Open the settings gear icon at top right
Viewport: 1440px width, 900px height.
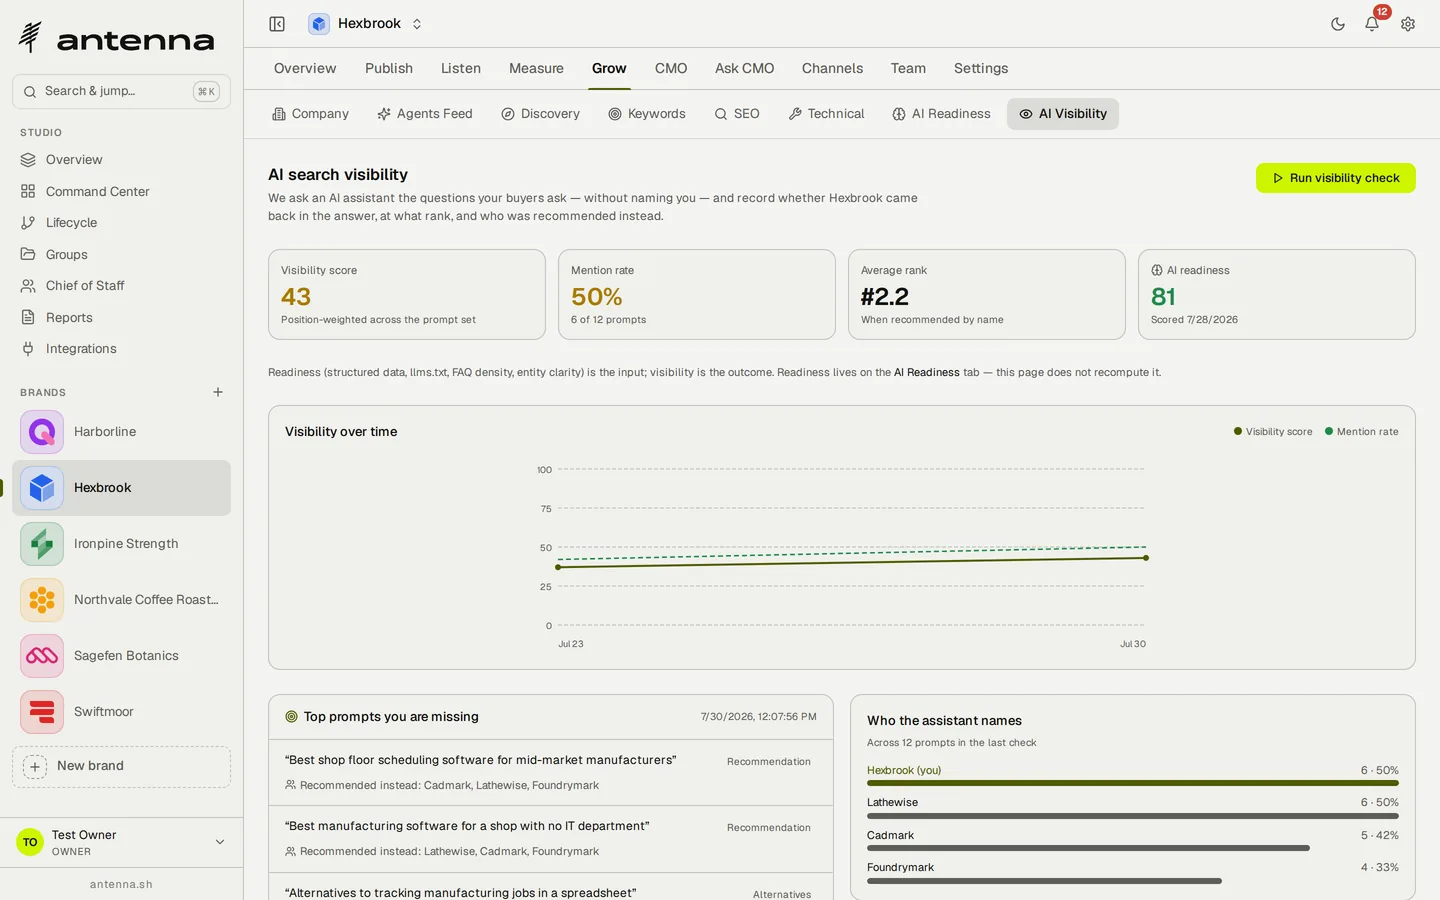coord(1408,24)
